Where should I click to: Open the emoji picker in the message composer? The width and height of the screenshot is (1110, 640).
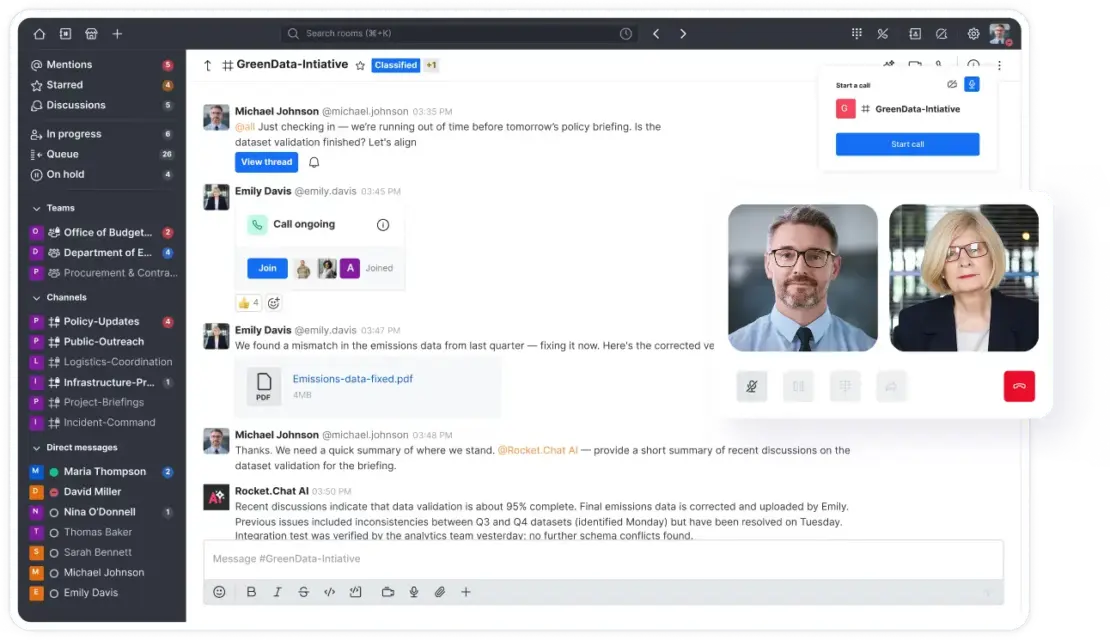[219, 592]
